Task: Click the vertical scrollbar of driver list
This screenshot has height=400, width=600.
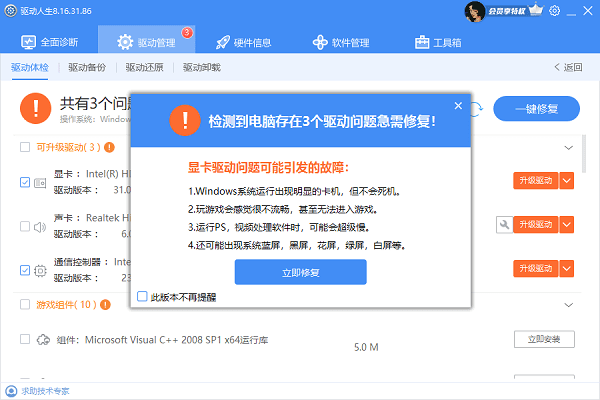Action: click(x=584, y=154)
